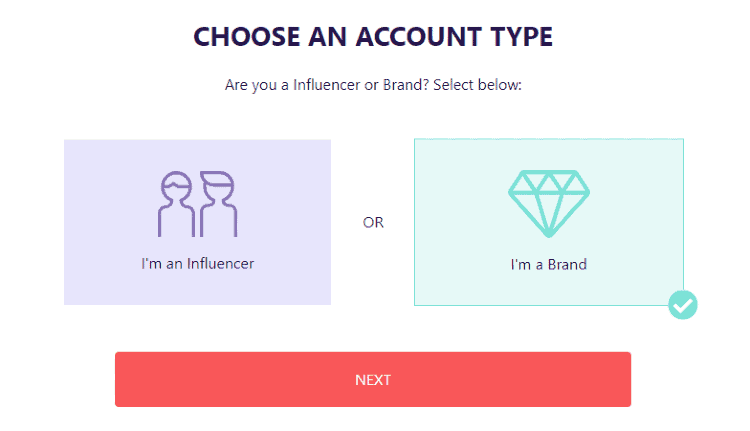This screenshot has height=431, width=750.
Task: Click the two-people Influencer icon
Action: (x=198, y=204)
